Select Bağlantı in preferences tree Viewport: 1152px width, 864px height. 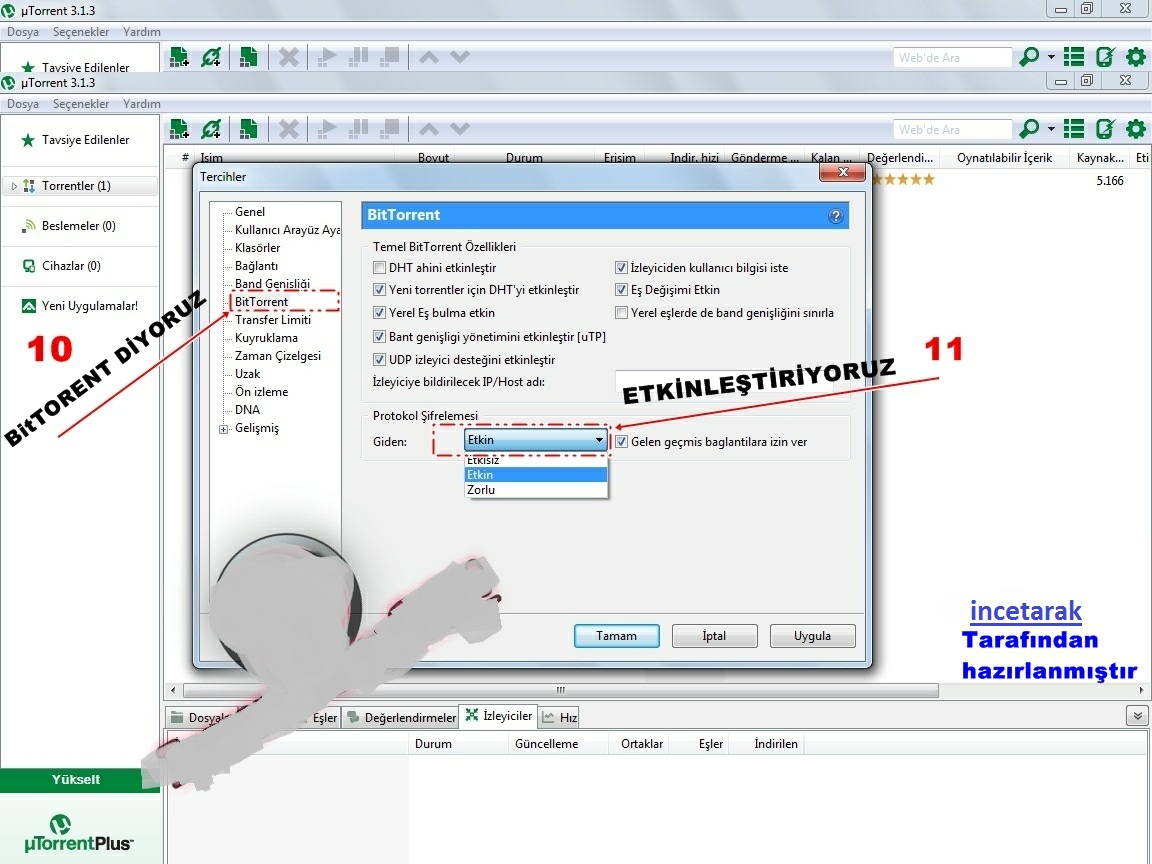pyautogui.click(x=256, y=265)
